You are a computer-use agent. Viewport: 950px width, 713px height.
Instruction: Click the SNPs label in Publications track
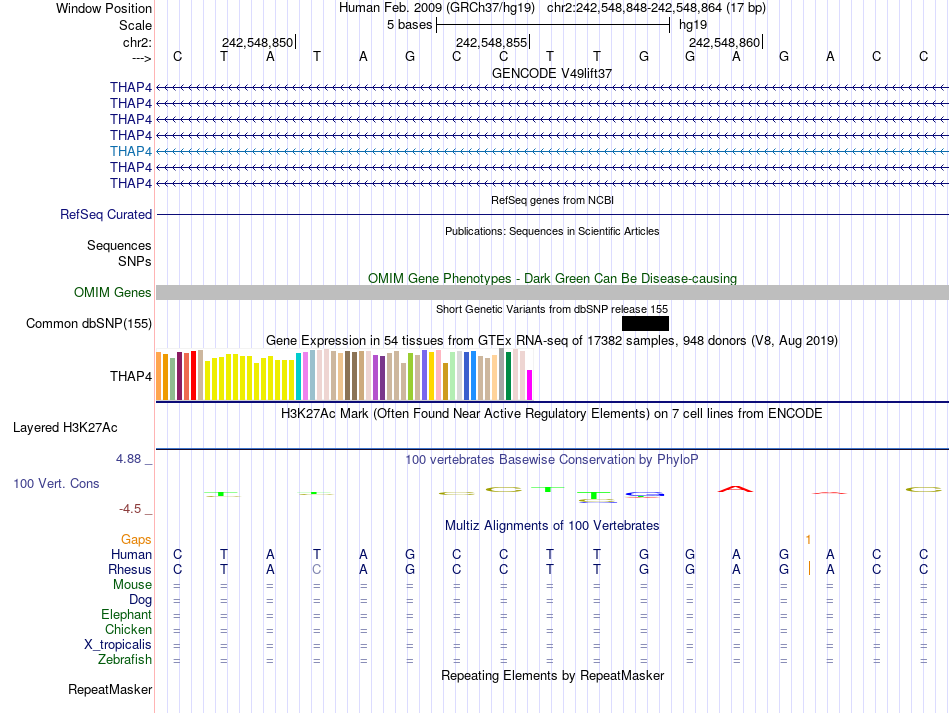click(x=135, y=261)
